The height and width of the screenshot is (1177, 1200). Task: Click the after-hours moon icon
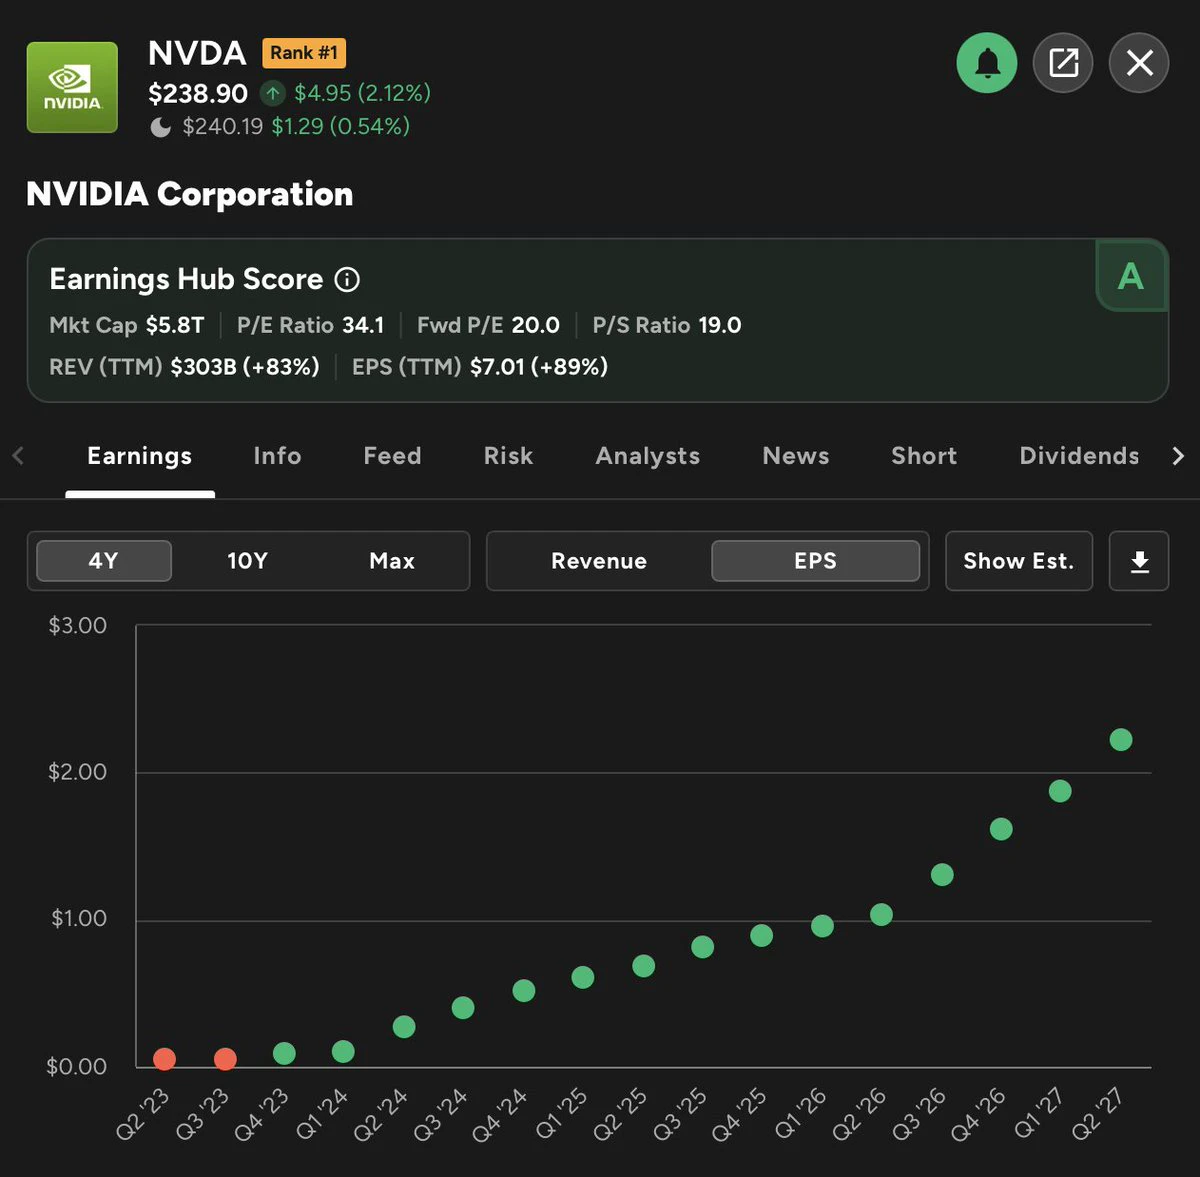[x=160, y=127]
